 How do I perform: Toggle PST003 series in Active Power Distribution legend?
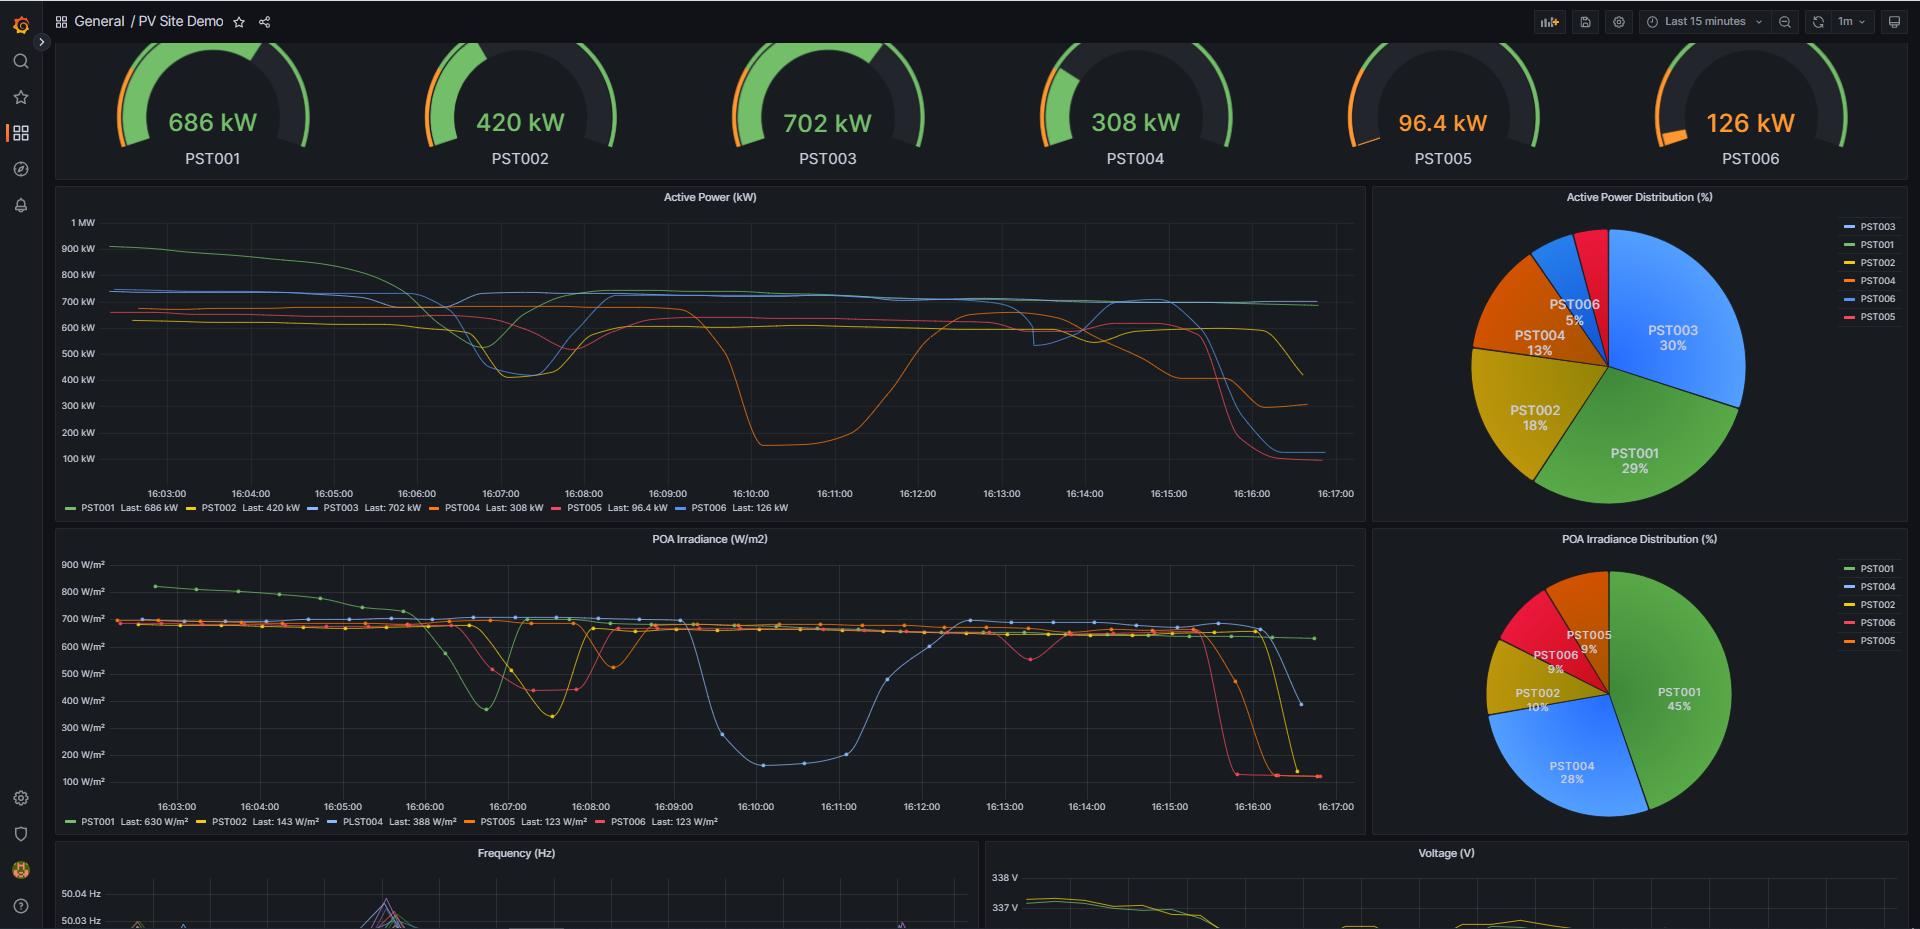[x=1870, y=227]
